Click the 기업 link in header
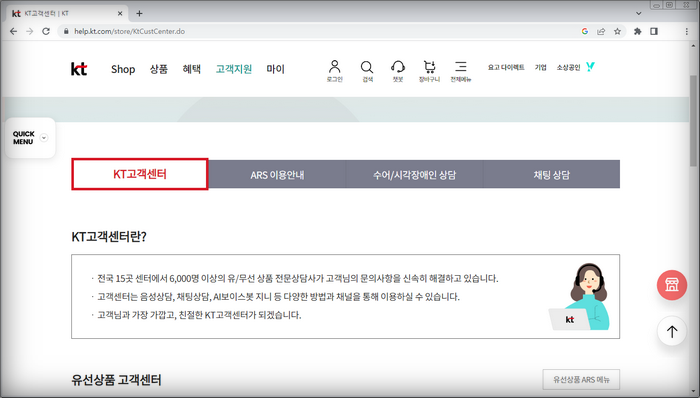Image resolution: width=700 pixels, height=398 pixels. coord(541,67)
